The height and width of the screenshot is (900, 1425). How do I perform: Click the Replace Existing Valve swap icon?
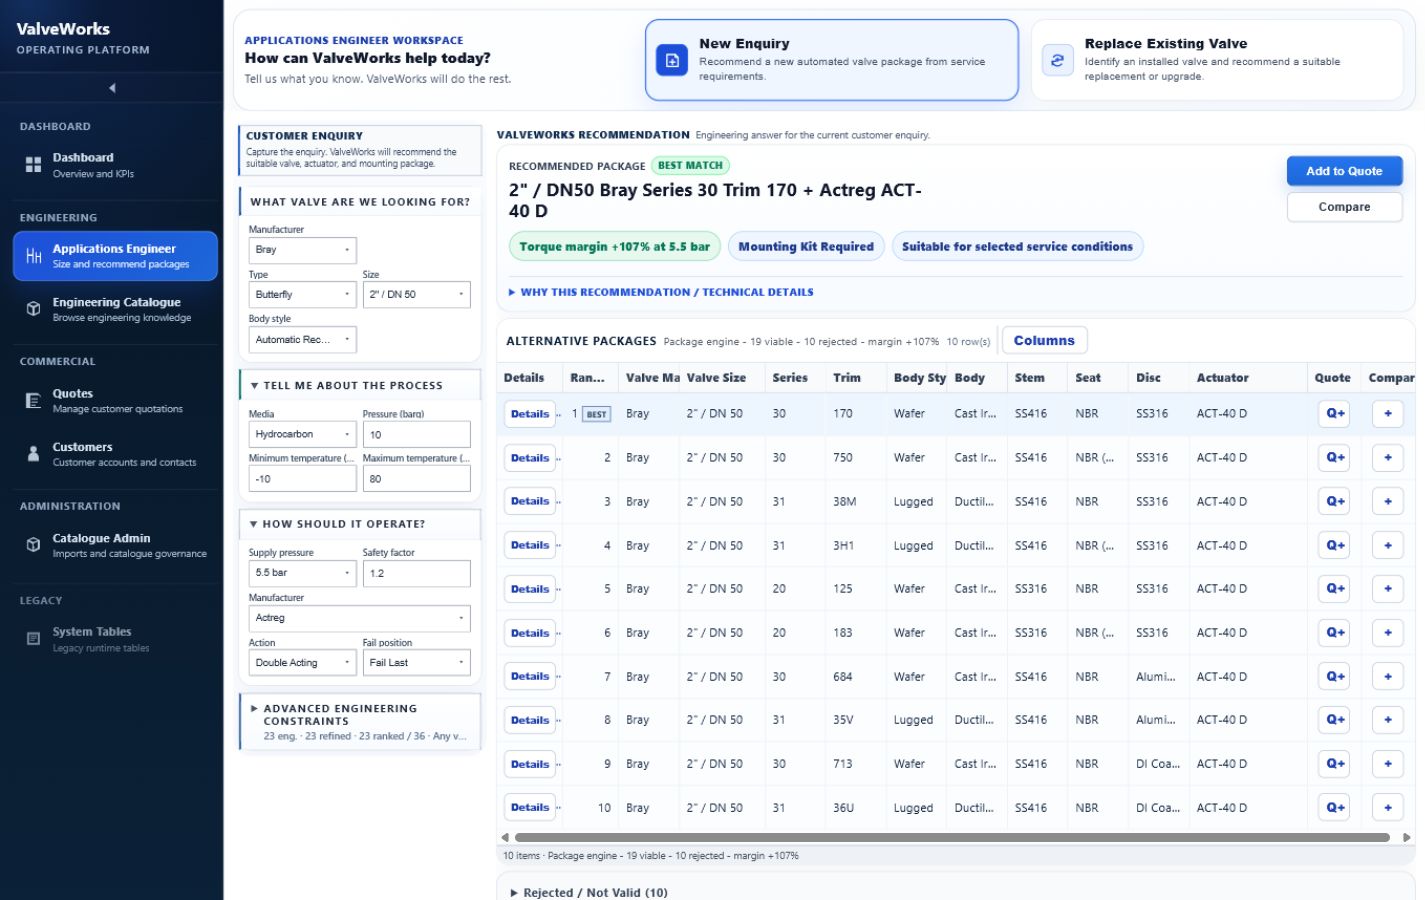[1057, 60]
